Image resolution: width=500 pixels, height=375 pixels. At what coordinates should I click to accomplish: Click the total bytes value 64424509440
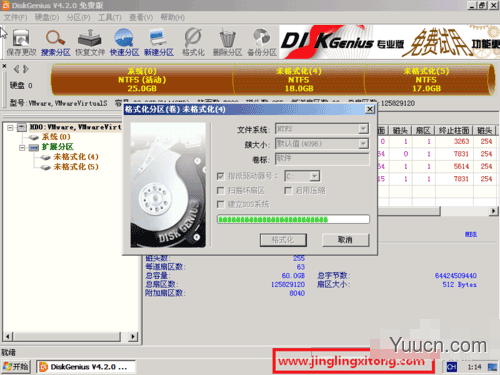point(456,276)
